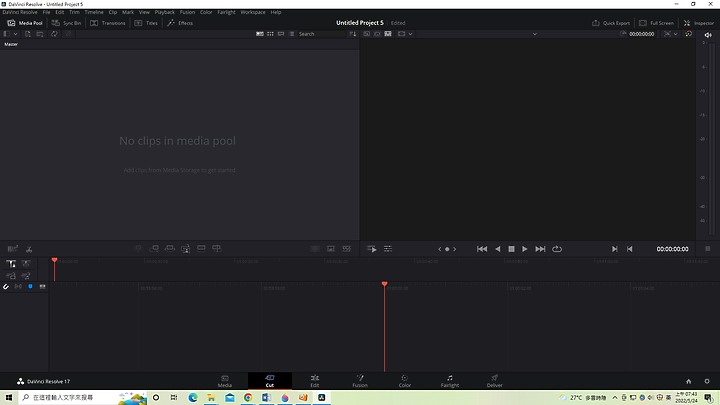Open the File menu
The image size is (720, 405).
click(x=46, y=12)
